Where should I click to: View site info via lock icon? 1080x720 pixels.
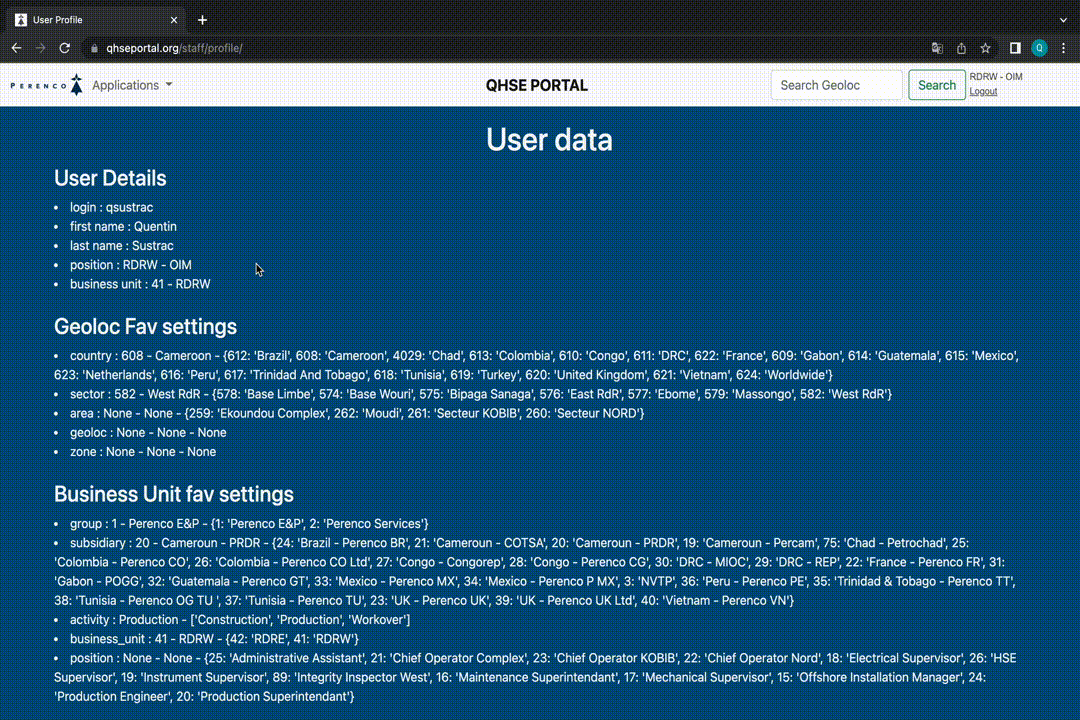point(94,48)
